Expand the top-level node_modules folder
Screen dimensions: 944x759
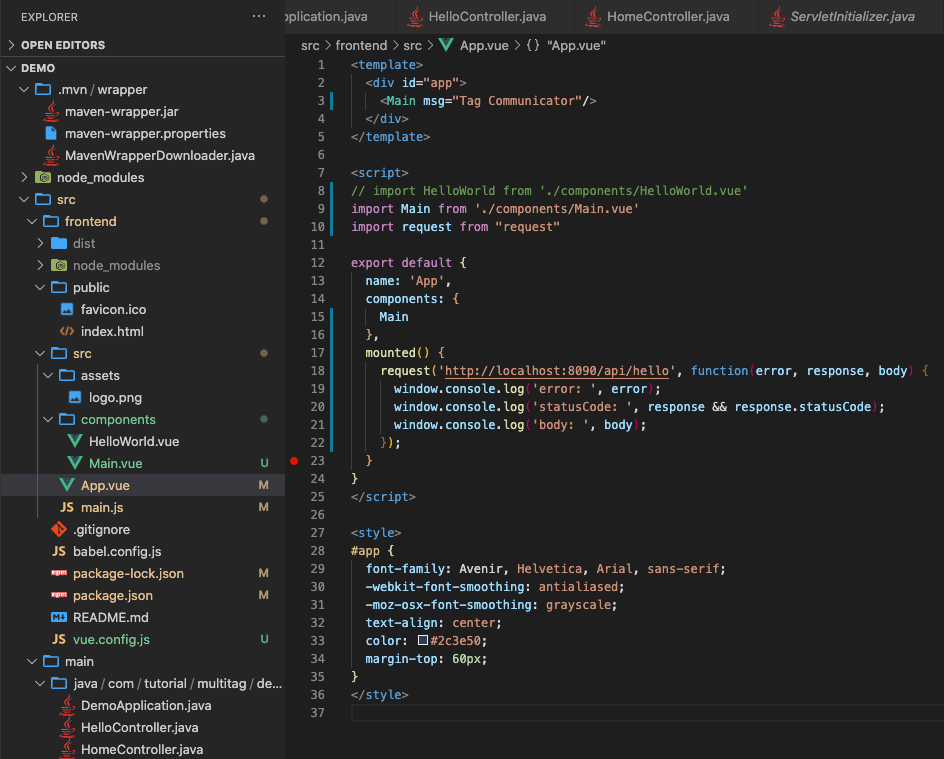click(24, 177)
